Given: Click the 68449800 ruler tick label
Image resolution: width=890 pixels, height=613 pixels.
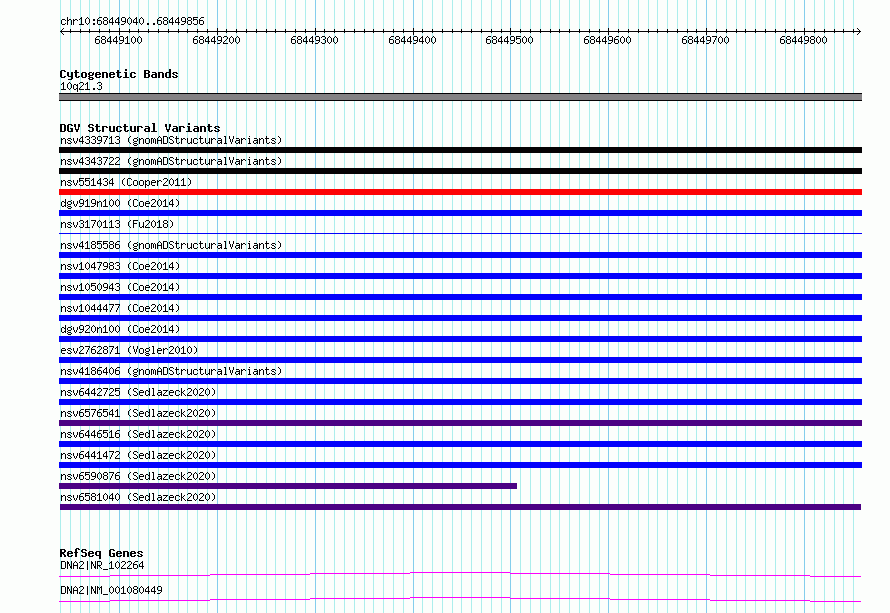Looking at the screenshot, I should click(803, 40).
